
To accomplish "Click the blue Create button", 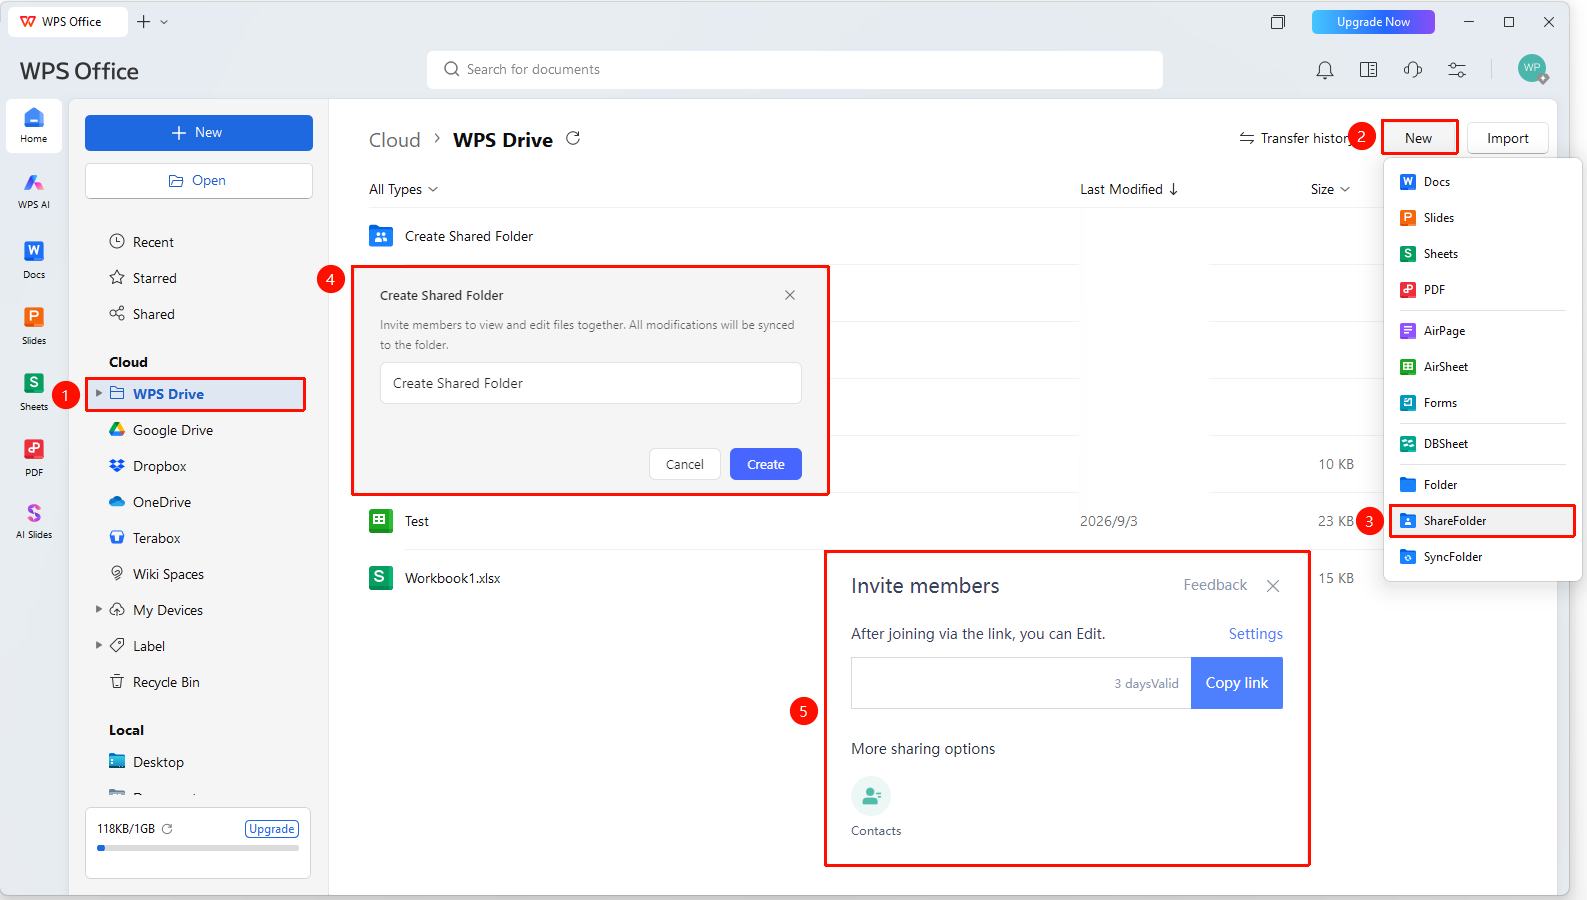I will (766, 464).
